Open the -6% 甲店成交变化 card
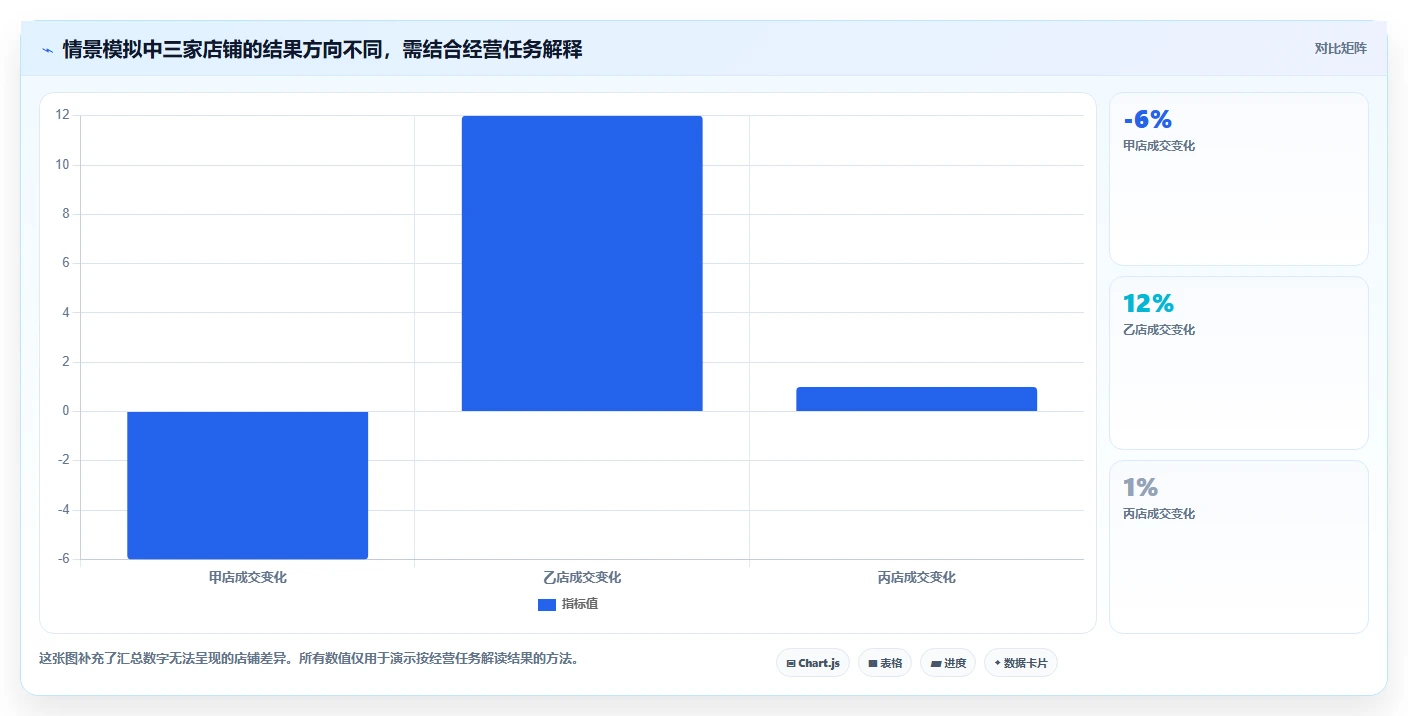 pyautogui.click(x=1239, y=179)
